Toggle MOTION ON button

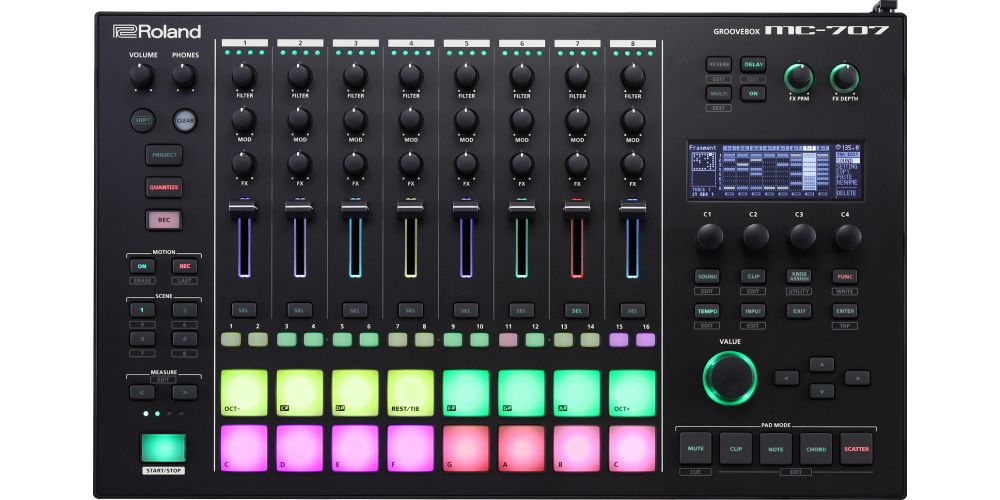[142, 267]
